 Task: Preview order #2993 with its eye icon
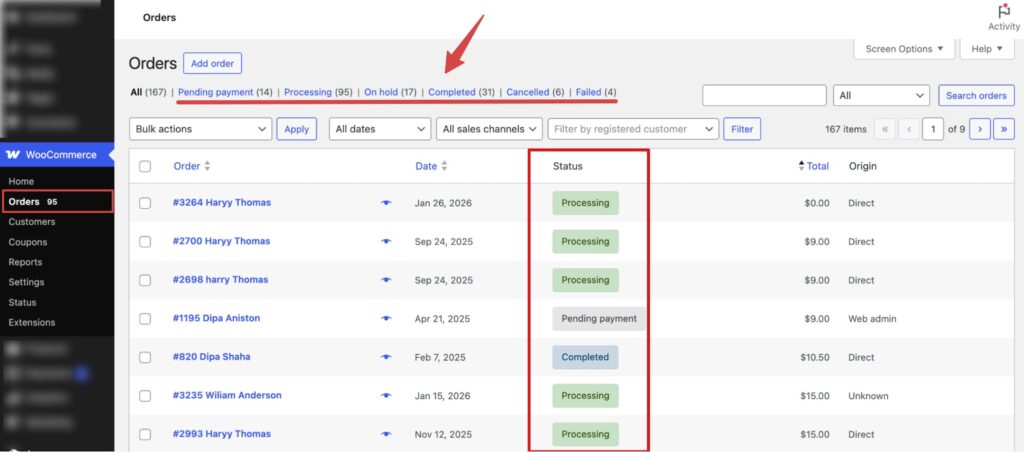[x=386, y=434]
